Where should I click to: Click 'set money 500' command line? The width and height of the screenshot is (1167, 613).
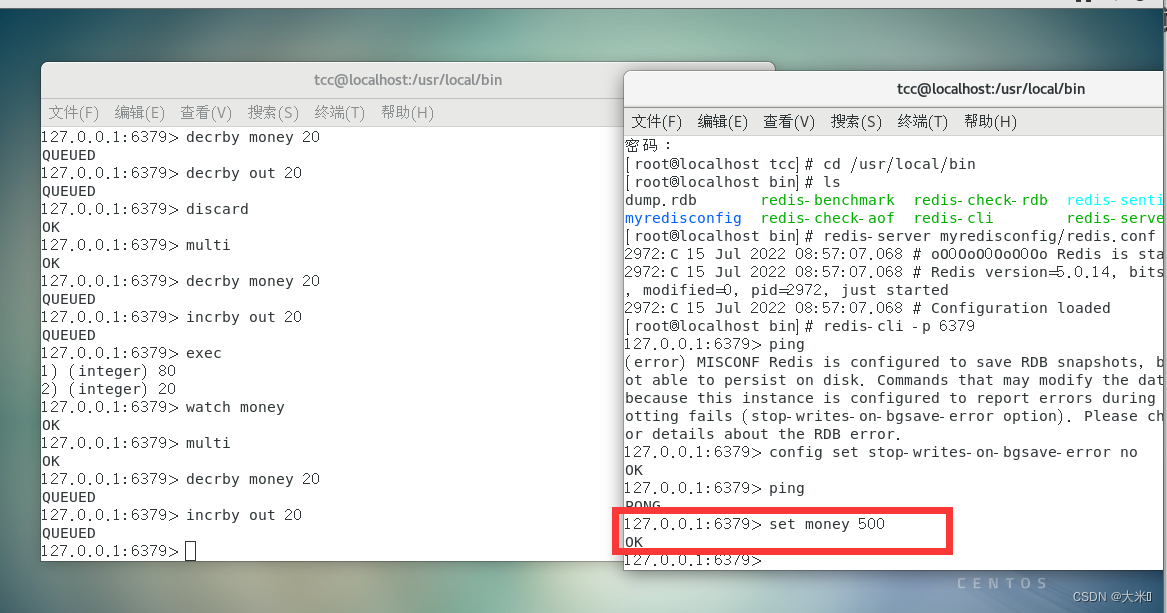coord(755,524)
